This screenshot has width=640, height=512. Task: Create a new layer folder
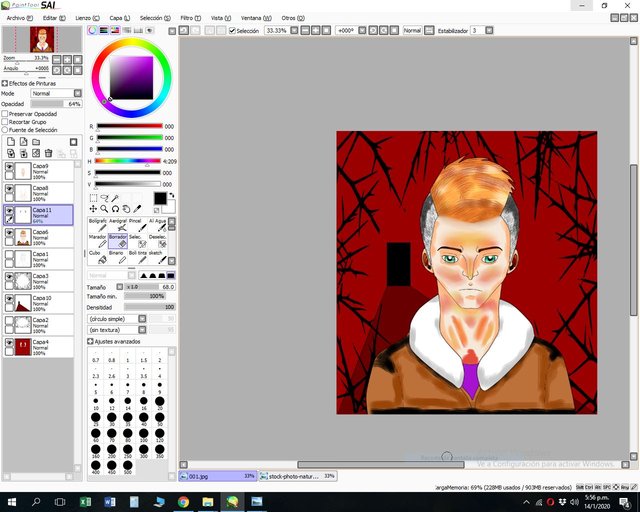coord(36,142)
